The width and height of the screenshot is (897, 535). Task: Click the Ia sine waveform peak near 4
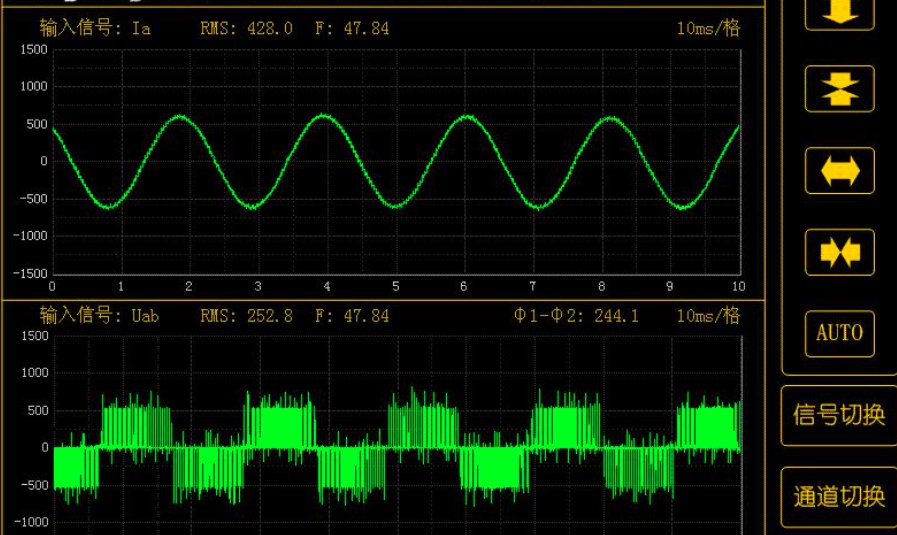pos(325,116)
